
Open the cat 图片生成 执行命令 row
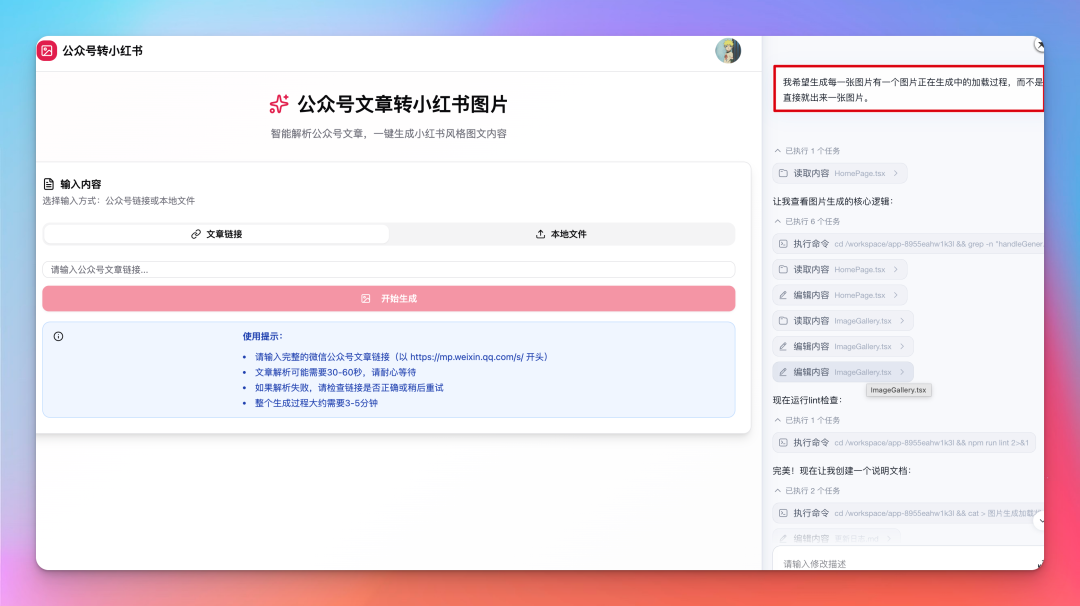pyautogui.click(x=908, y=513)
